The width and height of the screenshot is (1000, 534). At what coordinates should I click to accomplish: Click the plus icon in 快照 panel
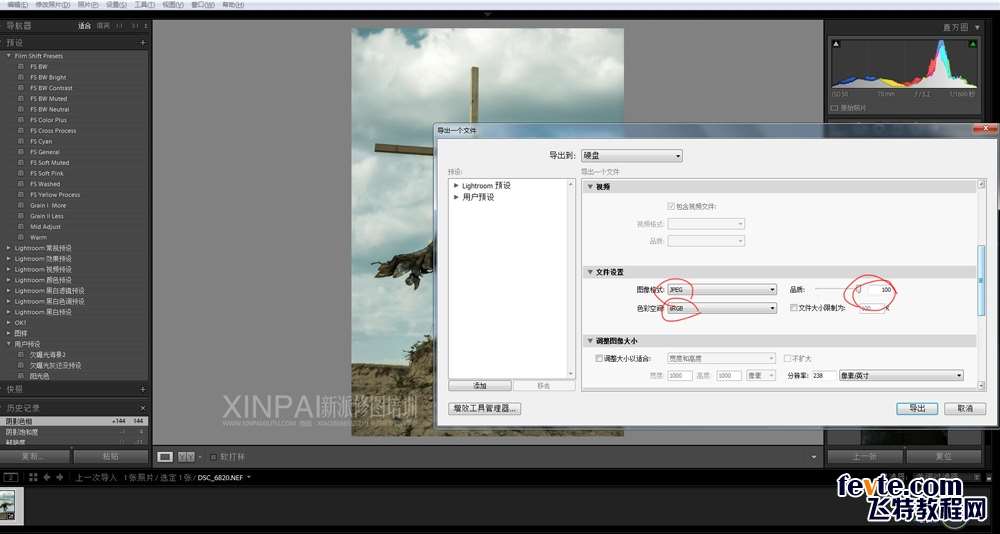click(143, 389)
